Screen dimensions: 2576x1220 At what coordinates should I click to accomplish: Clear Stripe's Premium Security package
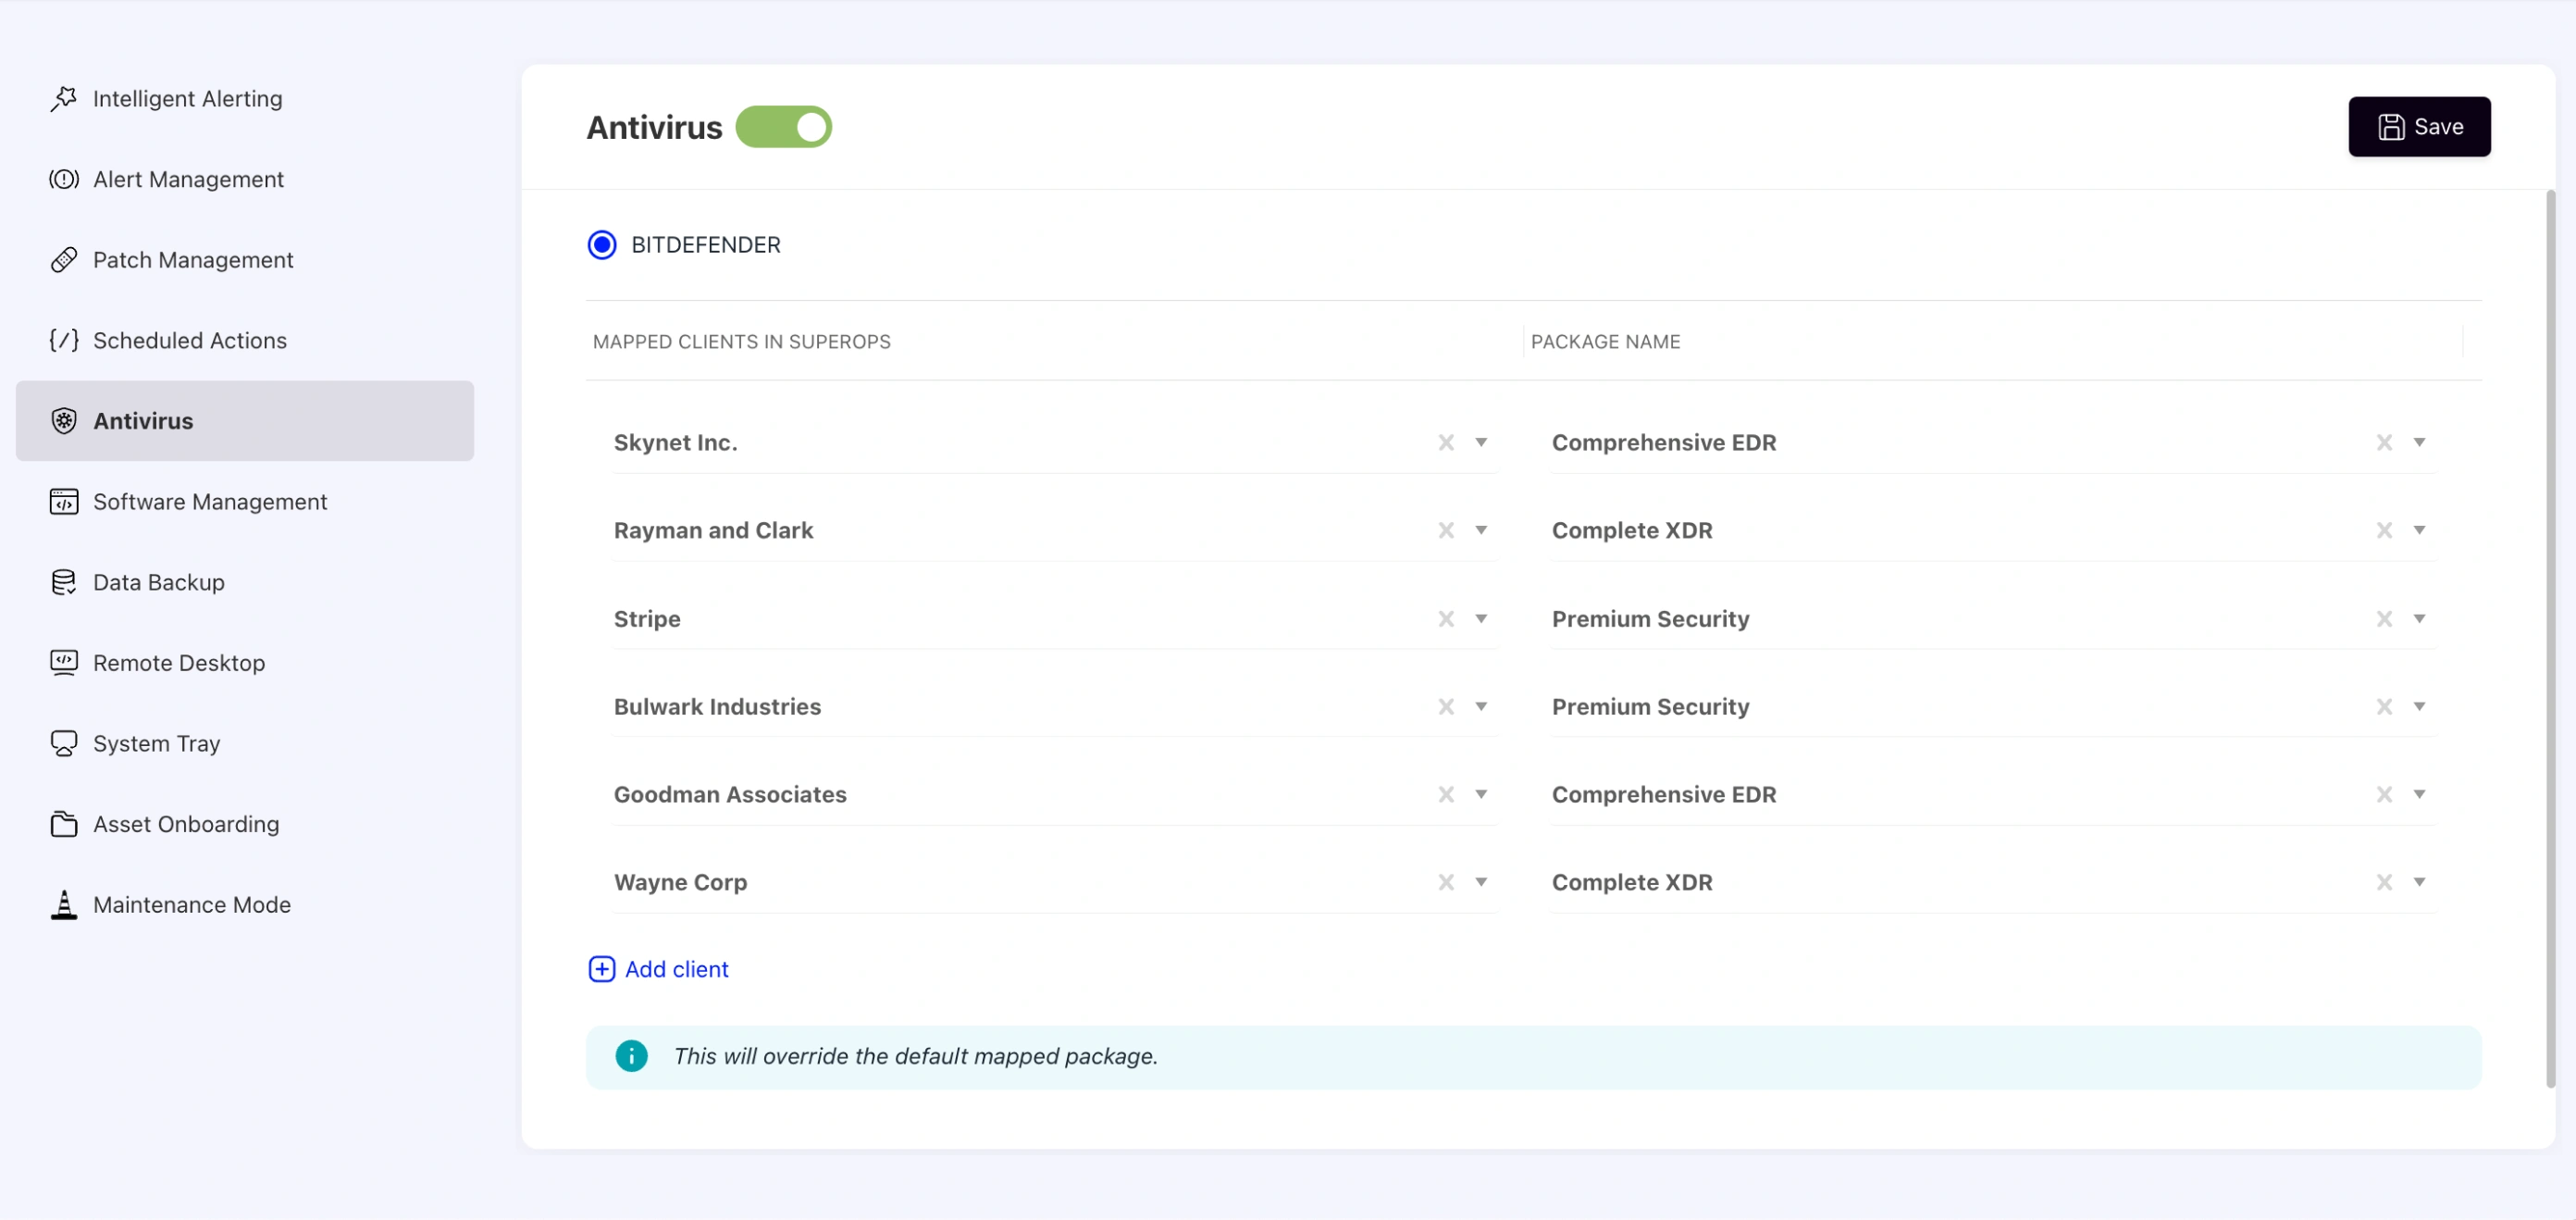(x=2384, y=619)
